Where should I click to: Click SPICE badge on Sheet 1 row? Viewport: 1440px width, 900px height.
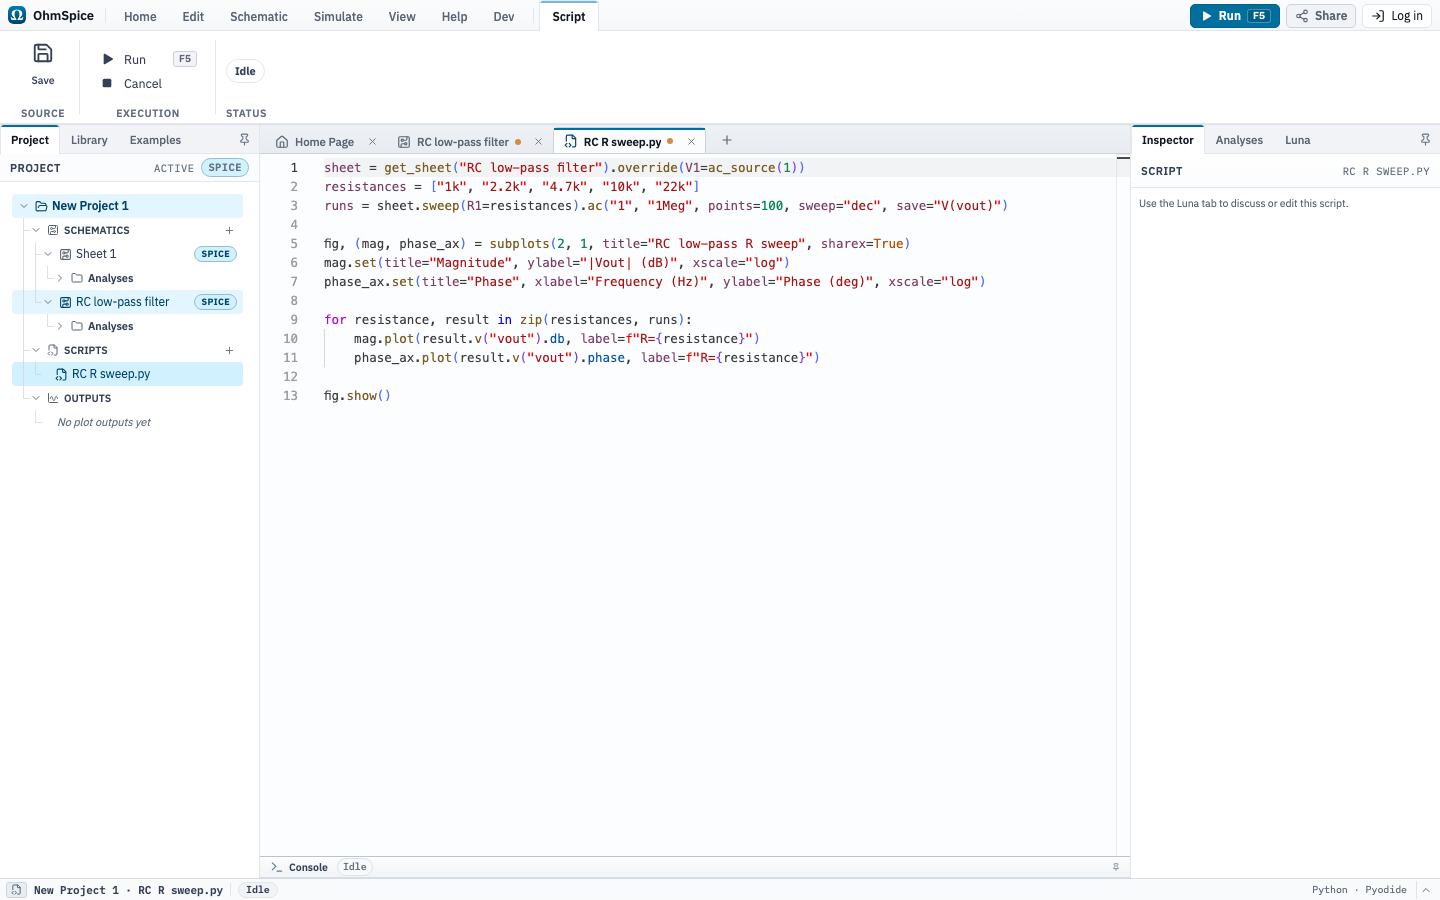pyautogui.click(x=215, y=254)
